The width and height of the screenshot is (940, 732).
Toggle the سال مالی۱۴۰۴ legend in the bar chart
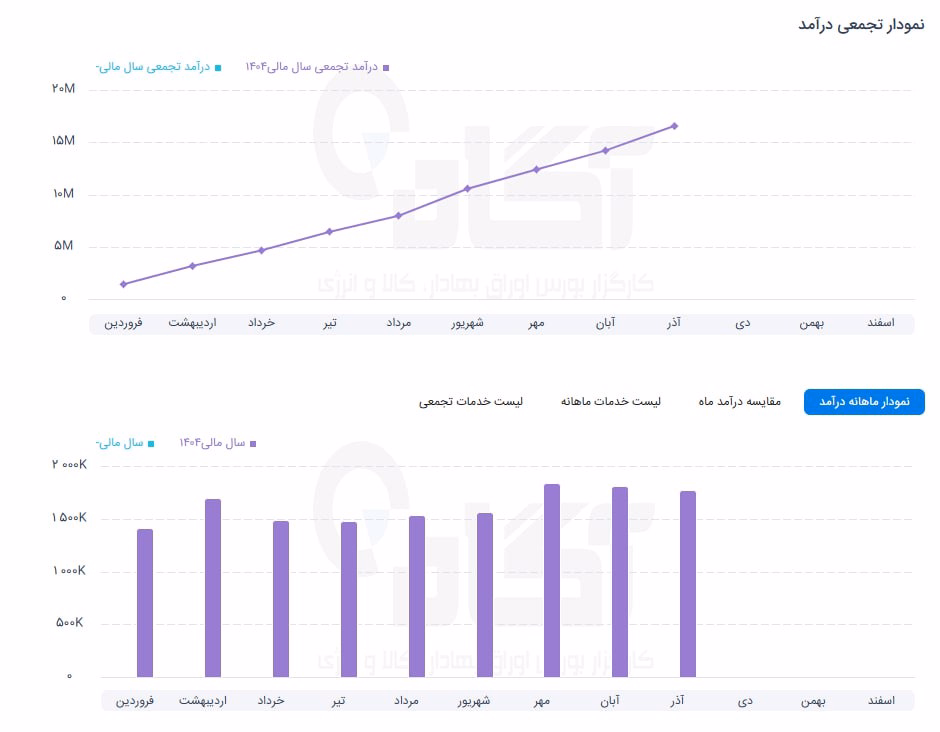point(218,443)
